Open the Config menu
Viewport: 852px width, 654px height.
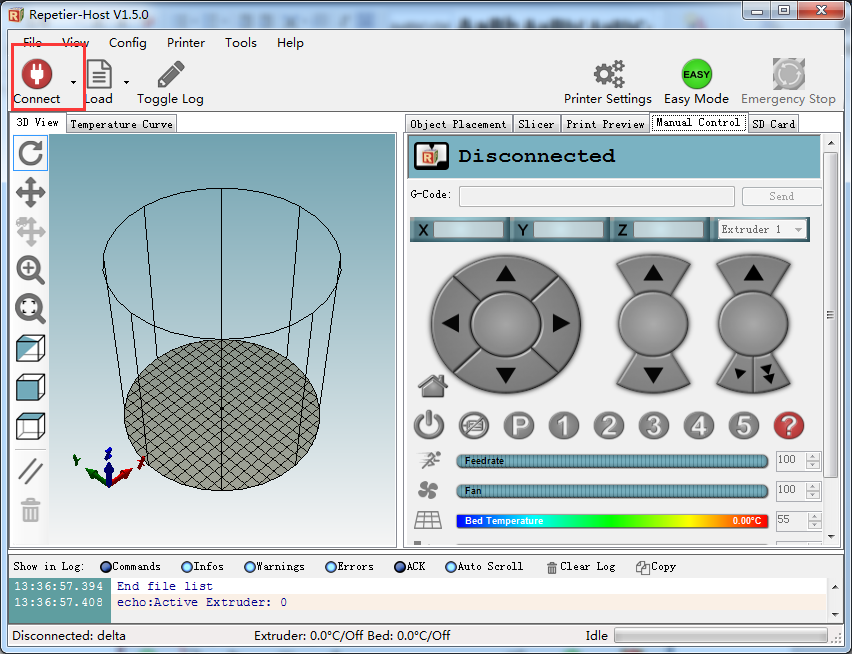tap(128, 43)
